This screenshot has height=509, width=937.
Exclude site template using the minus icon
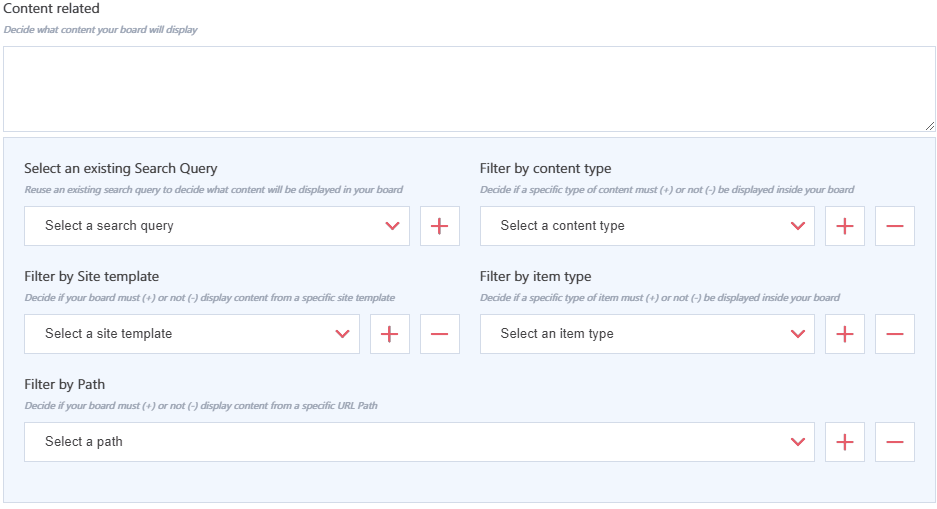pos(439,334)
